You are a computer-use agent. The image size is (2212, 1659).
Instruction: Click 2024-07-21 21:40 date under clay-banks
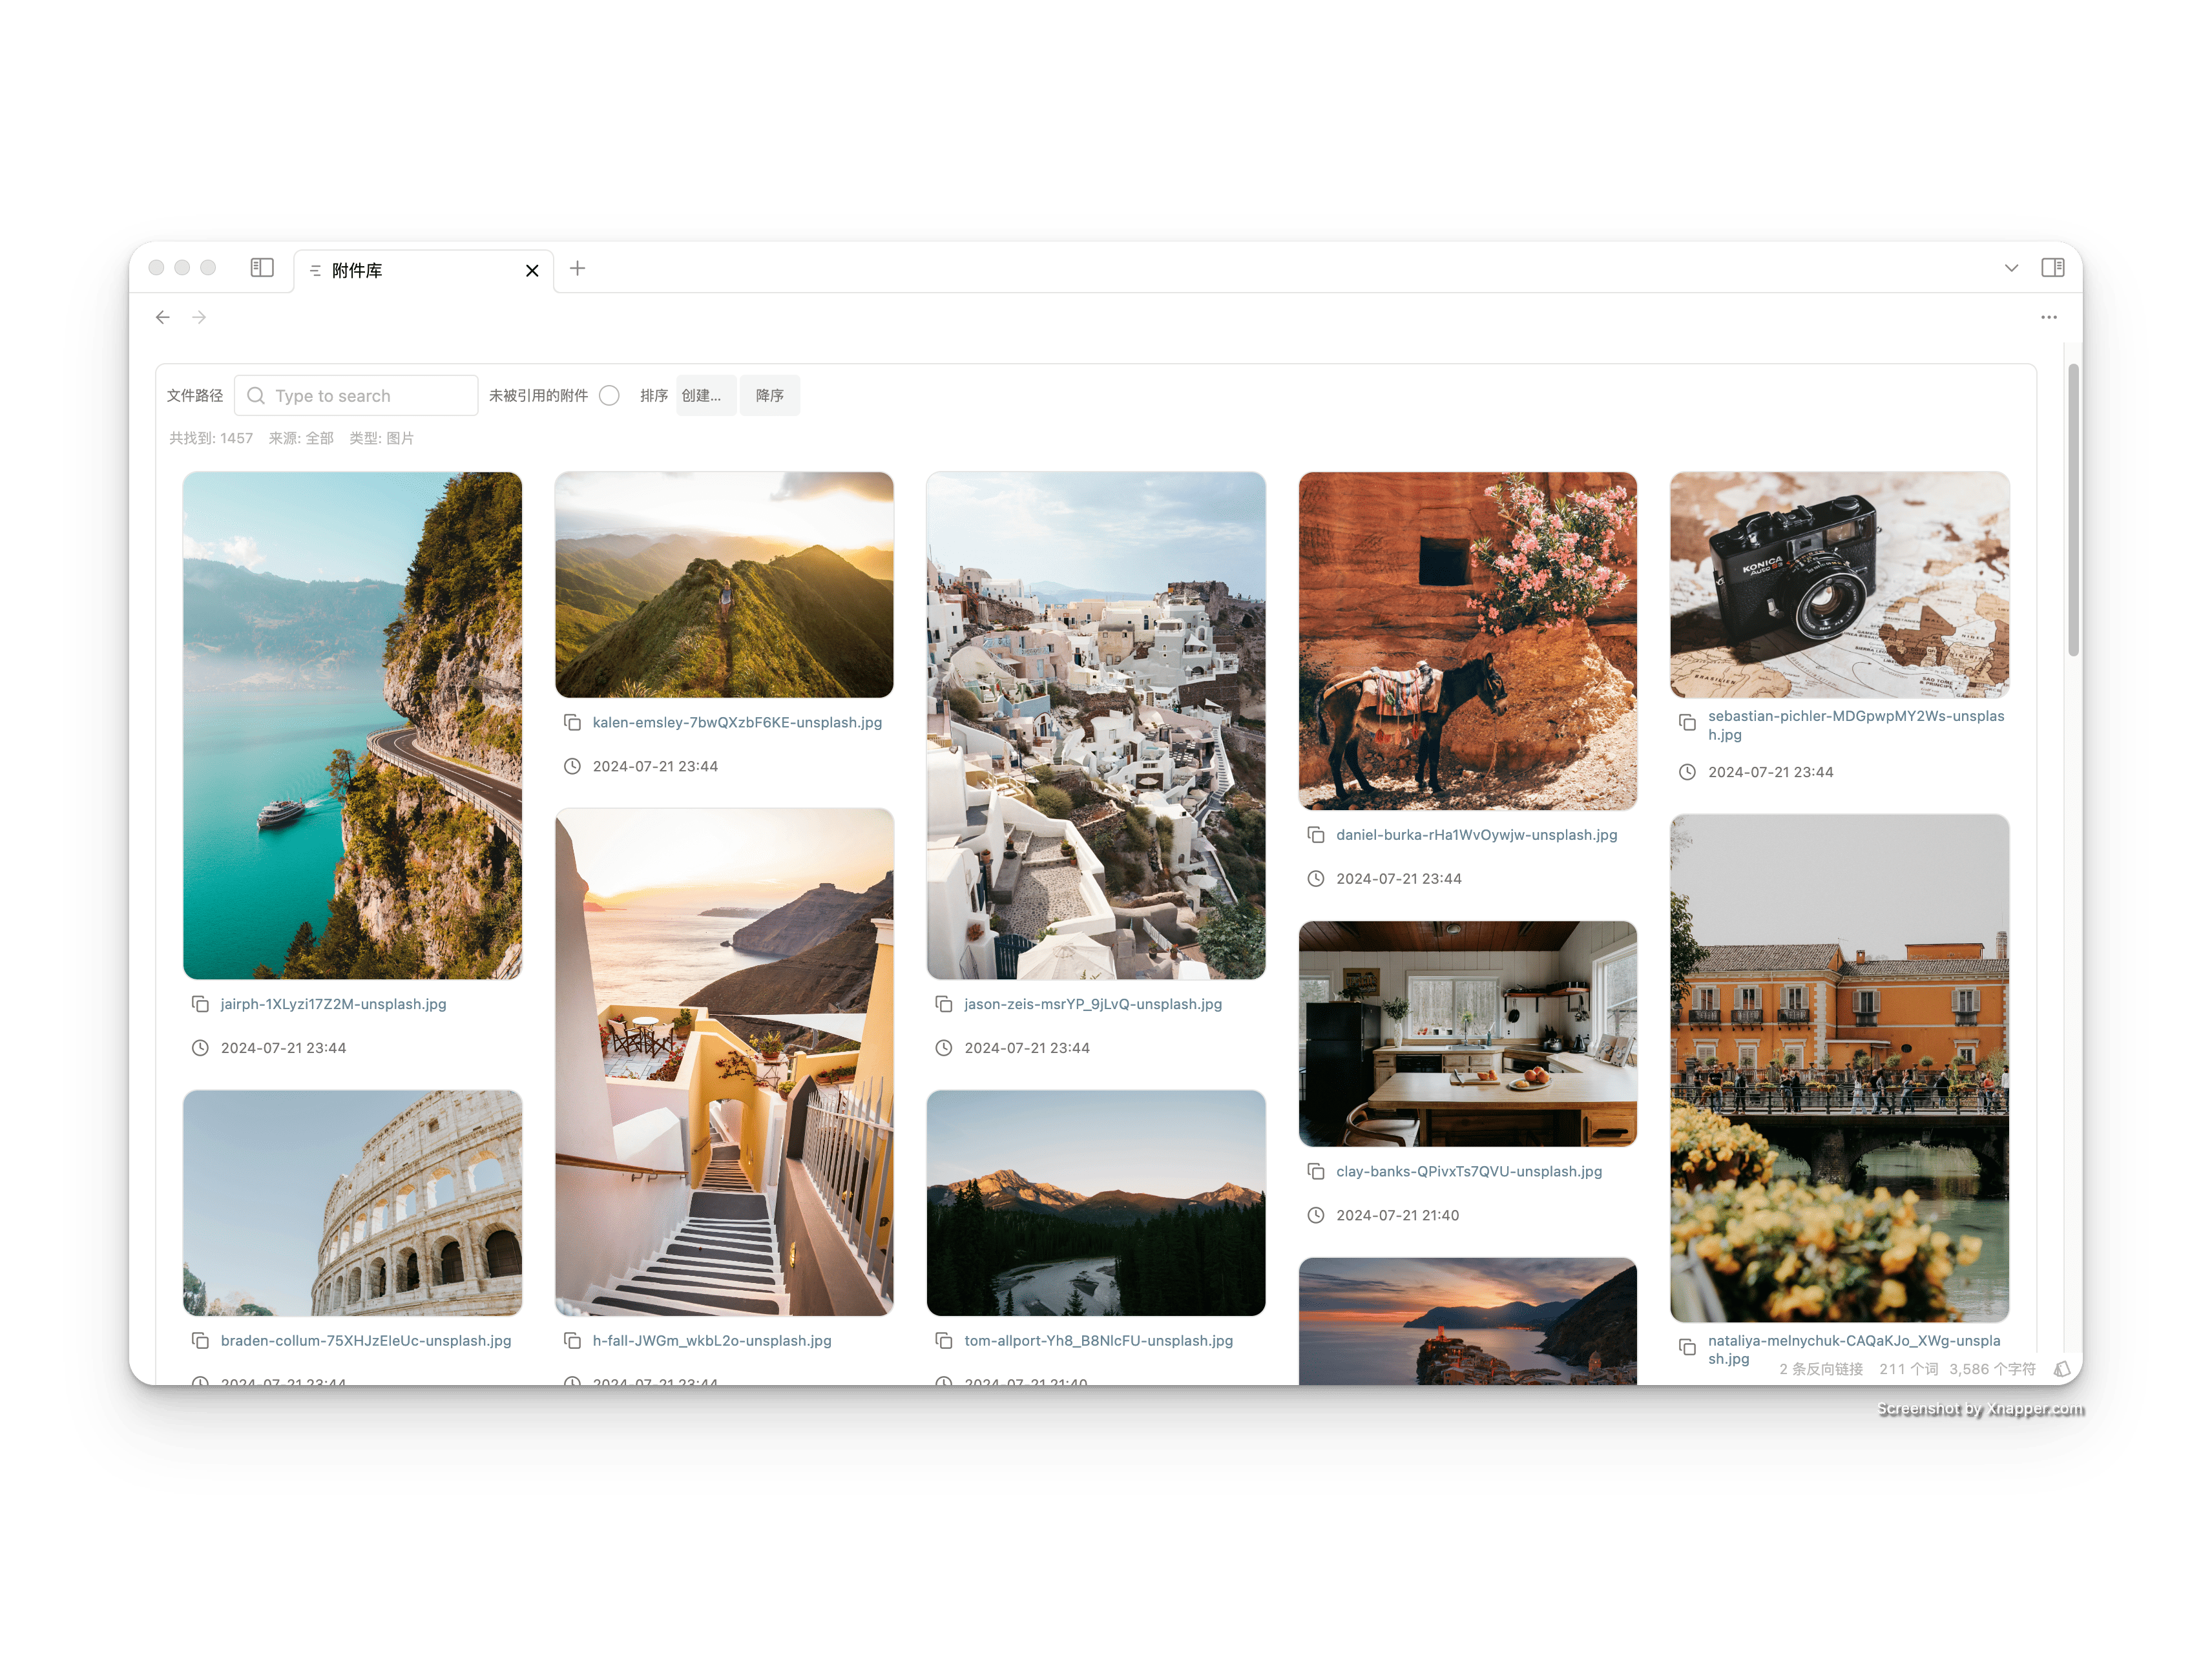[x=1398, y=1215]
